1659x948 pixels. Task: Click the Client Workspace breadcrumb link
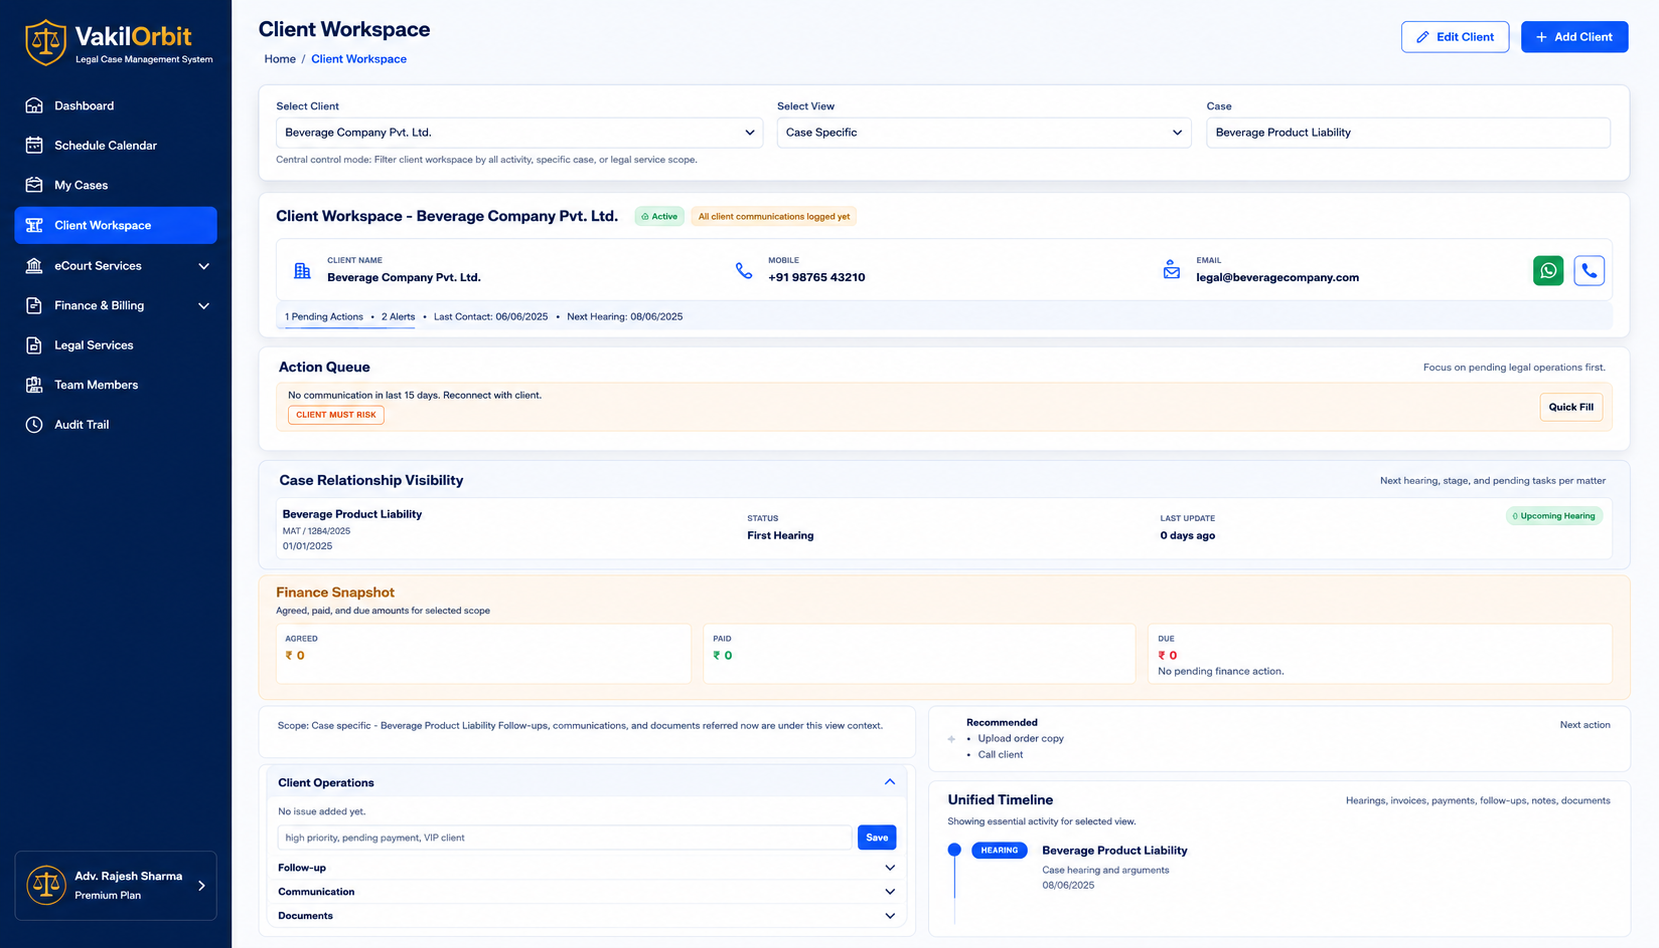click(x=359, y=59)
